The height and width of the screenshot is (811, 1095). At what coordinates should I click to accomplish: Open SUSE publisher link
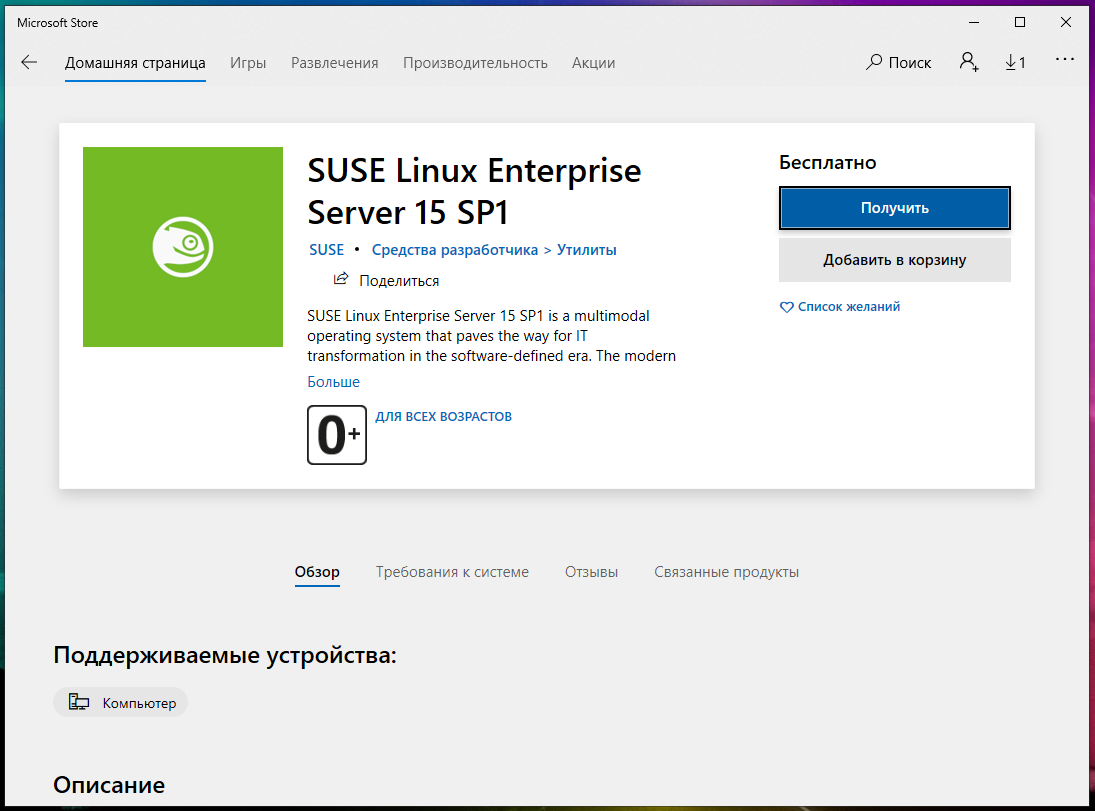coord(326,250)
